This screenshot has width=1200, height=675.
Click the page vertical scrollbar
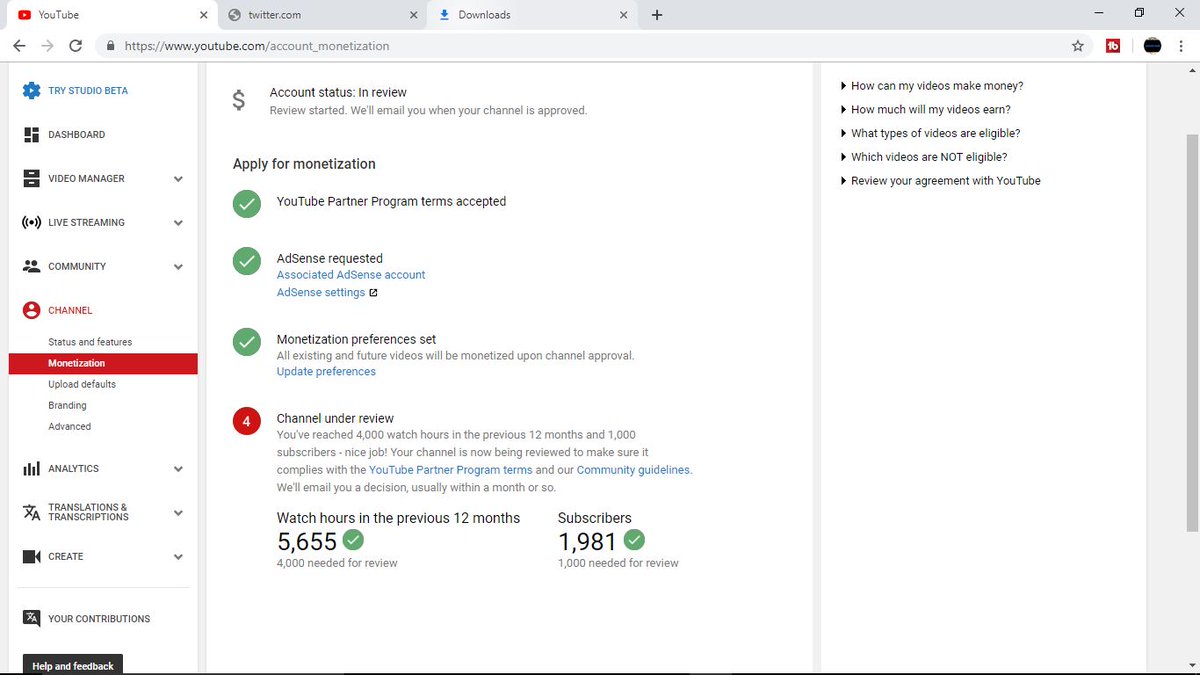click(1192, 333)
